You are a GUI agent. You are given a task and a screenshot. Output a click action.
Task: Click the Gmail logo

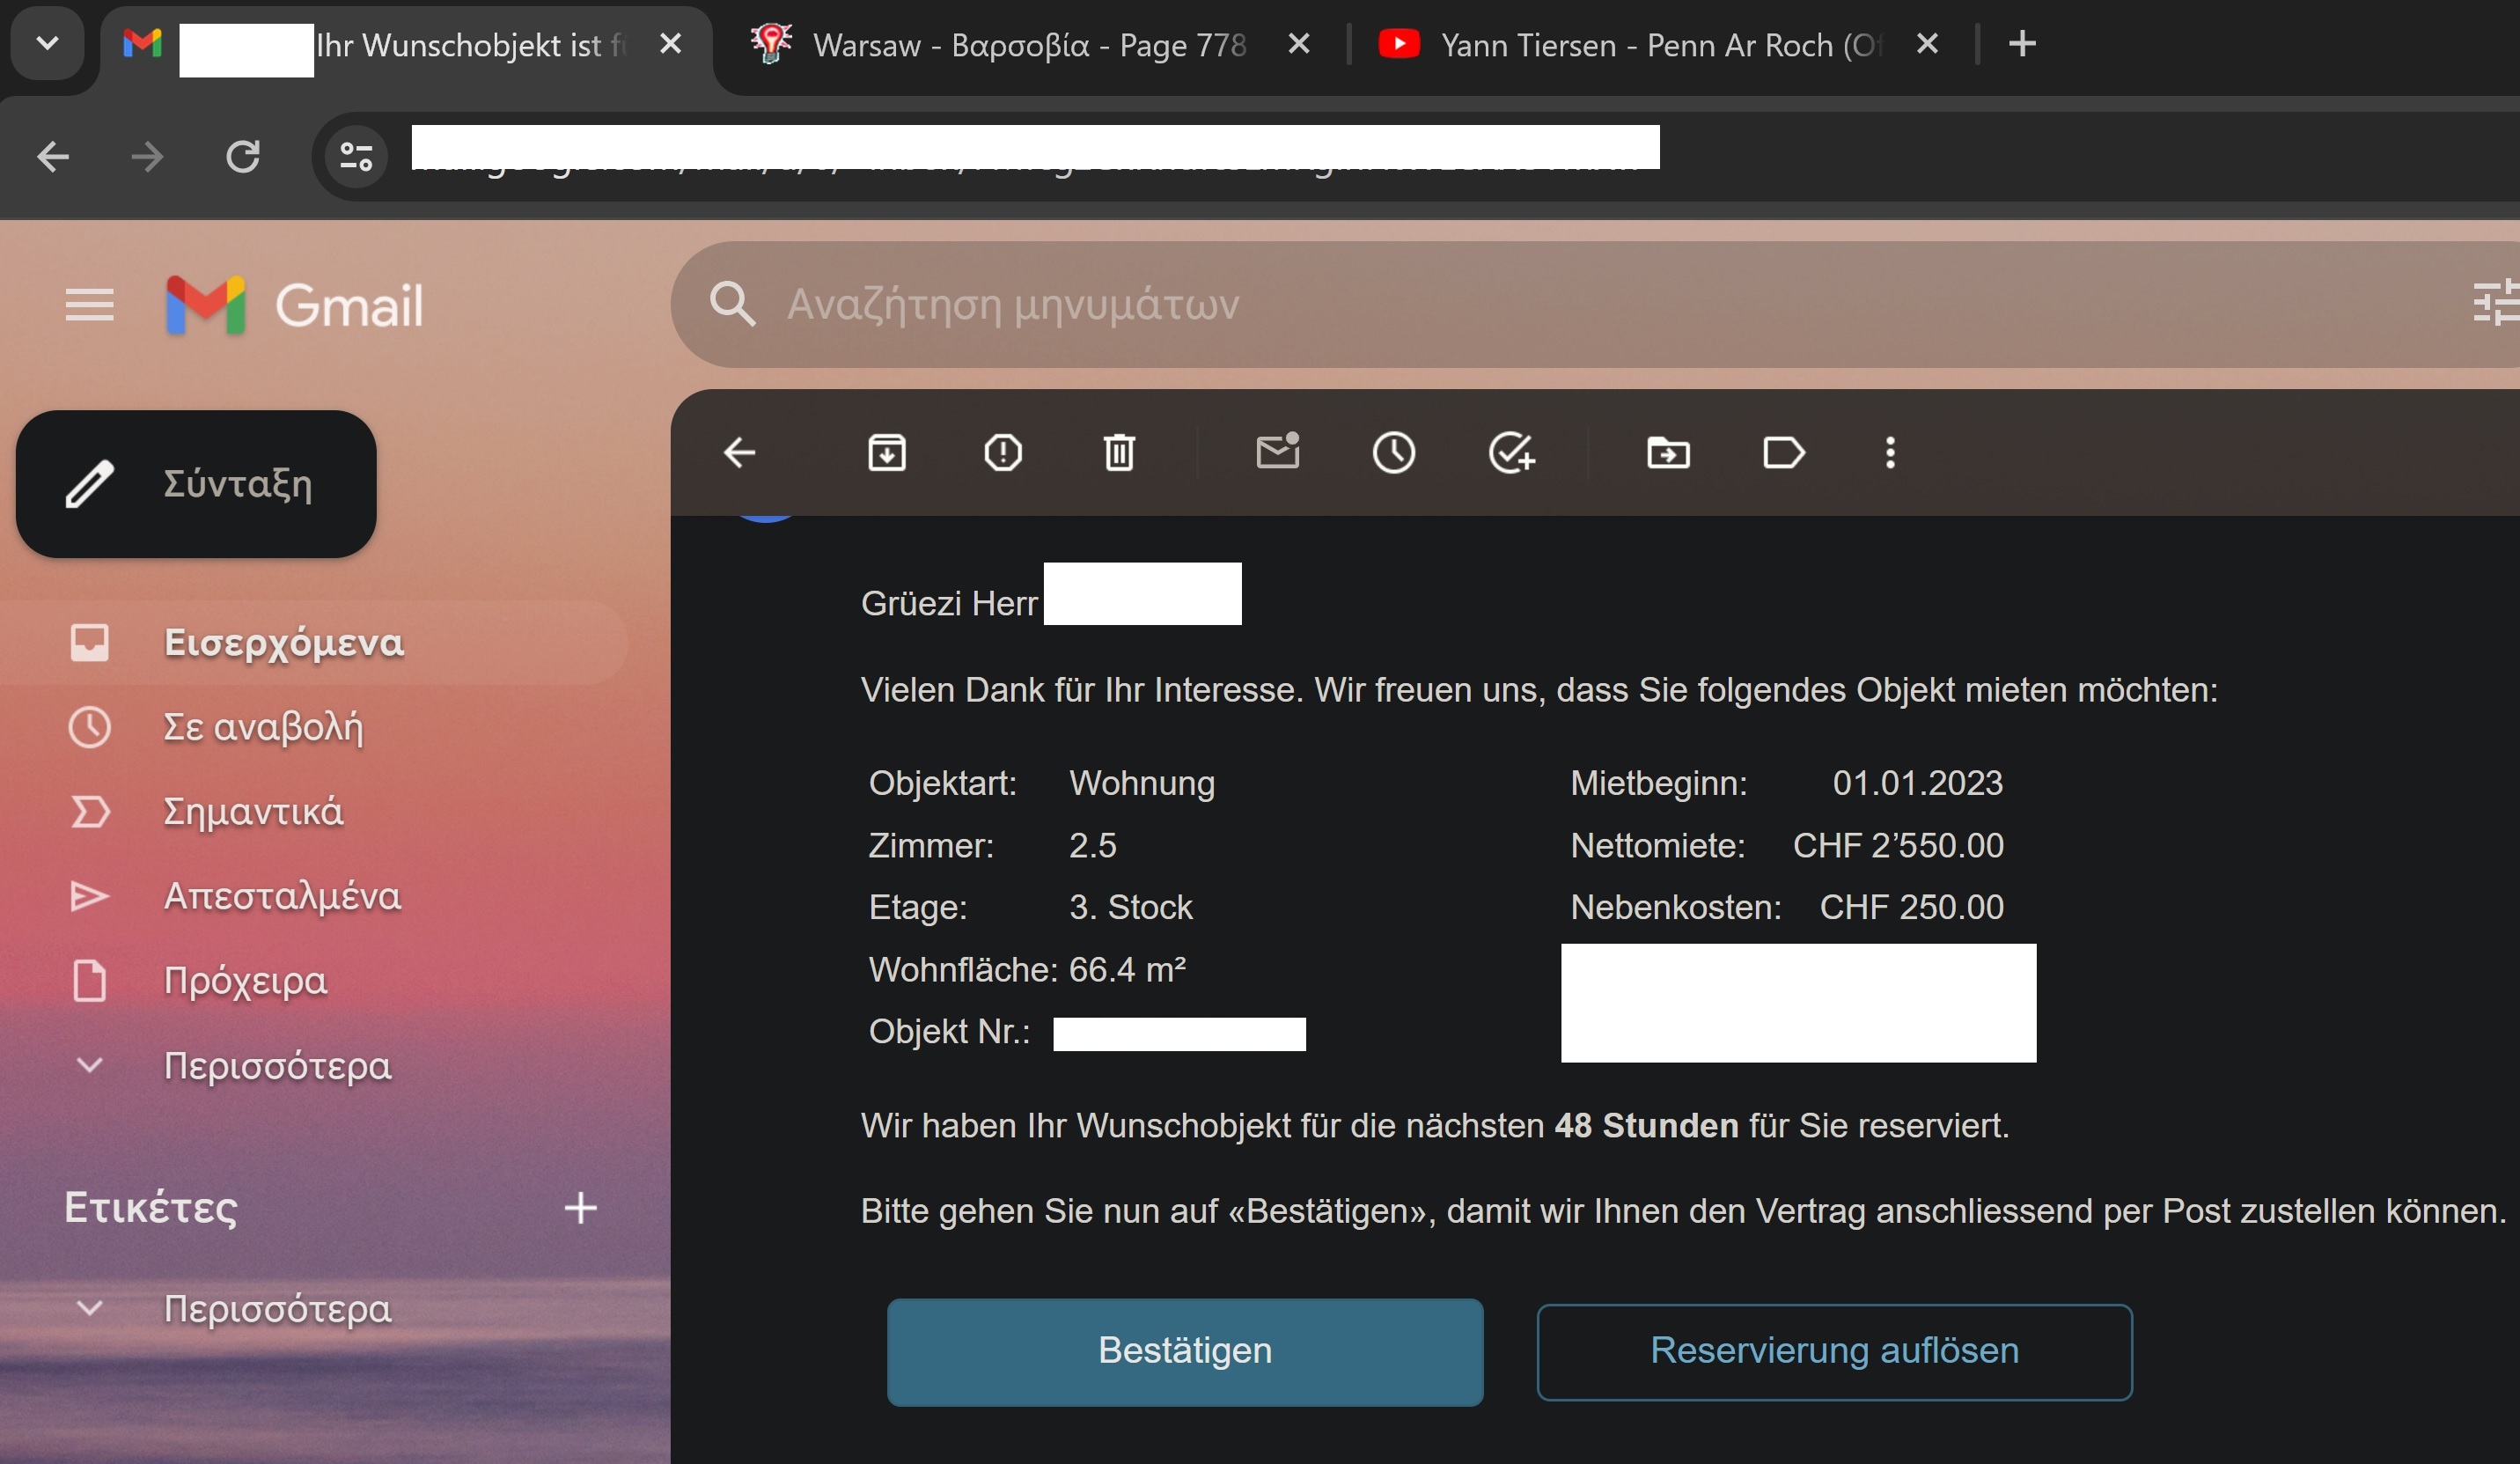pyautogui.click(x=295, y=305)
